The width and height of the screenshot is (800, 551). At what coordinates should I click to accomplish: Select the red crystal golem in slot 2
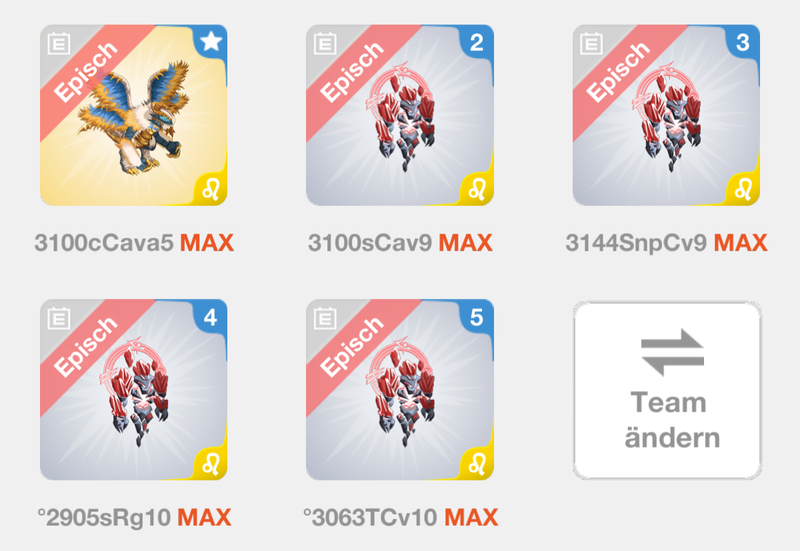[401, 117]
